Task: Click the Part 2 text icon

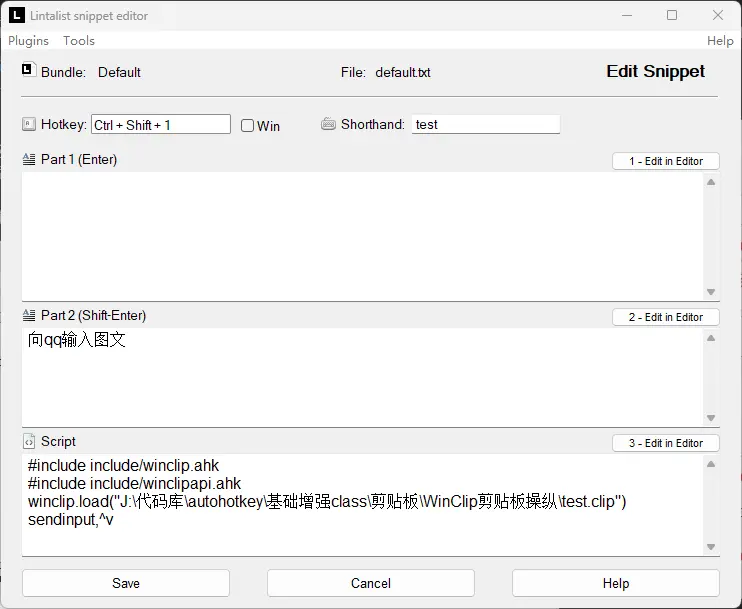Action: [x=29, y=315]
